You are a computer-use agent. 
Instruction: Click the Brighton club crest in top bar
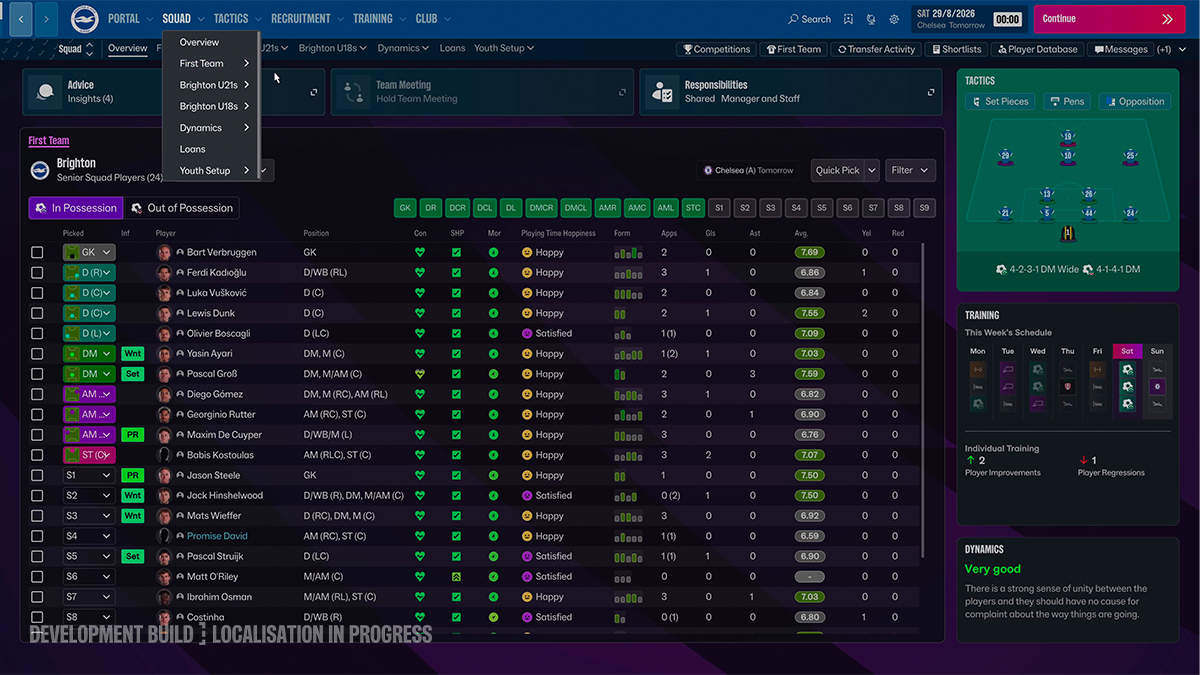tap(83, 19)
